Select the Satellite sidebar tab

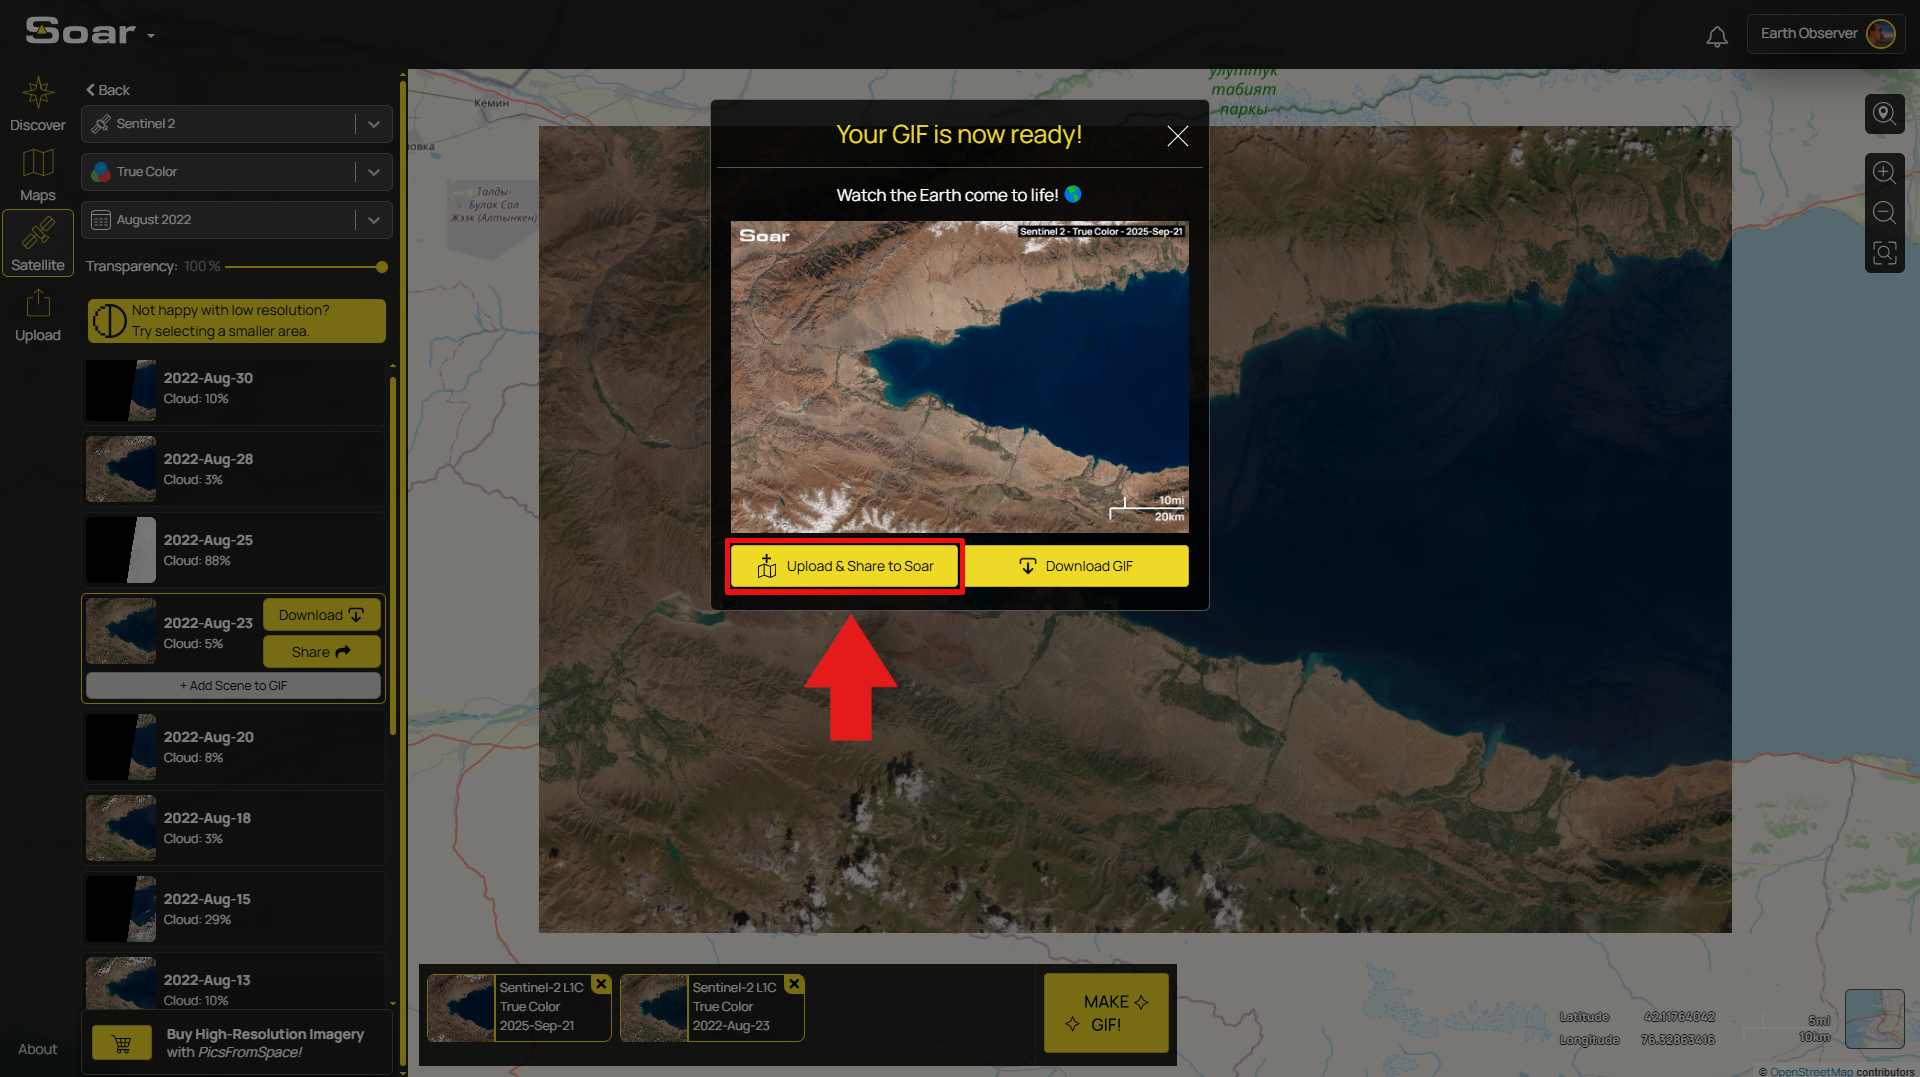pos(38,243)
